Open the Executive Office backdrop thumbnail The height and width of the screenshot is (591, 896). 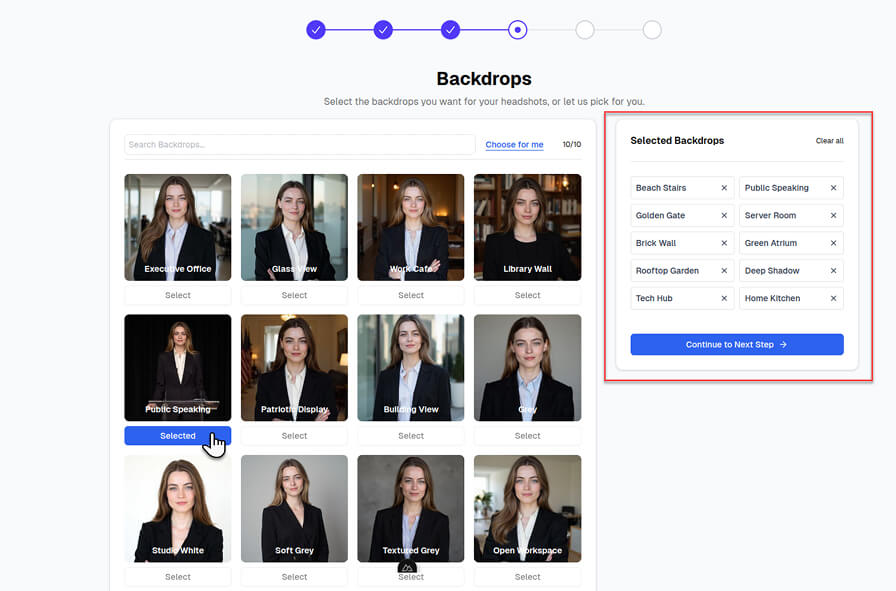tap(177, 227)
